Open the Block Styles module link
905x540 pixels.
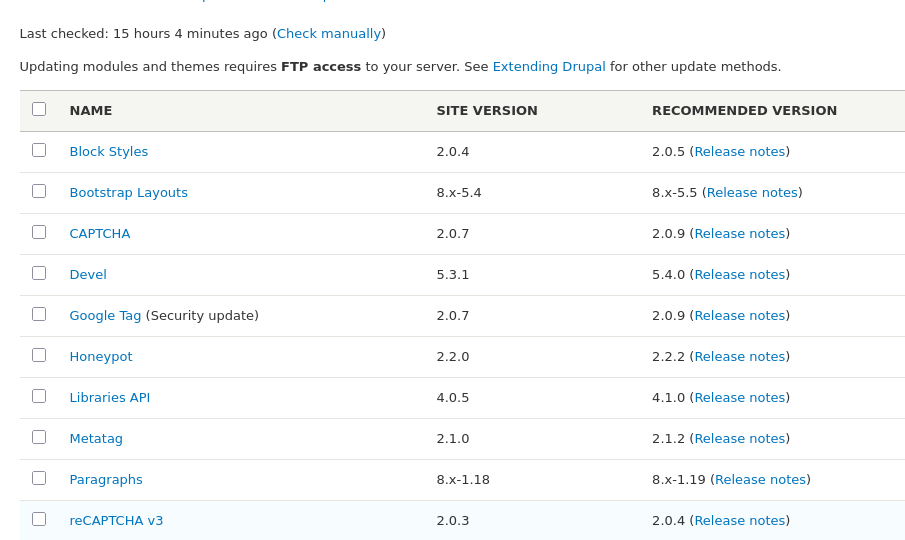(x=108, y=151)
